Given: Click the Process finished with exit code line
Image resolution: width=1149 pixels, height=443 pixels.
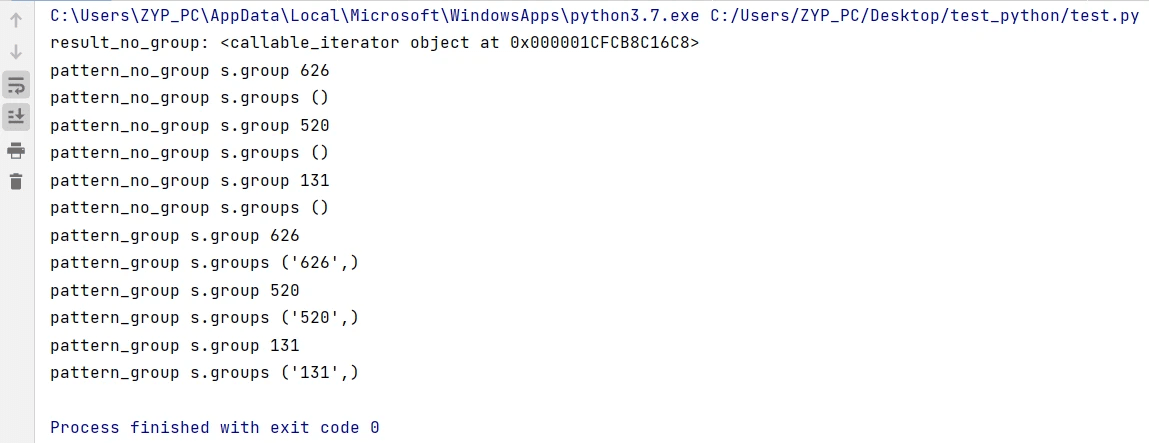Looking at the screenshot, I should tap(215, 428).
